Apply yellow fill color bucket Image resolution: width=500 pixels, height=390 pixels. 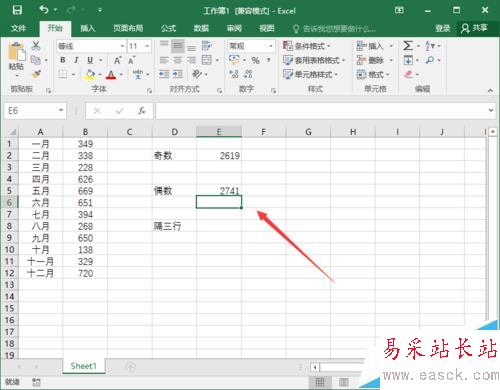90,74
